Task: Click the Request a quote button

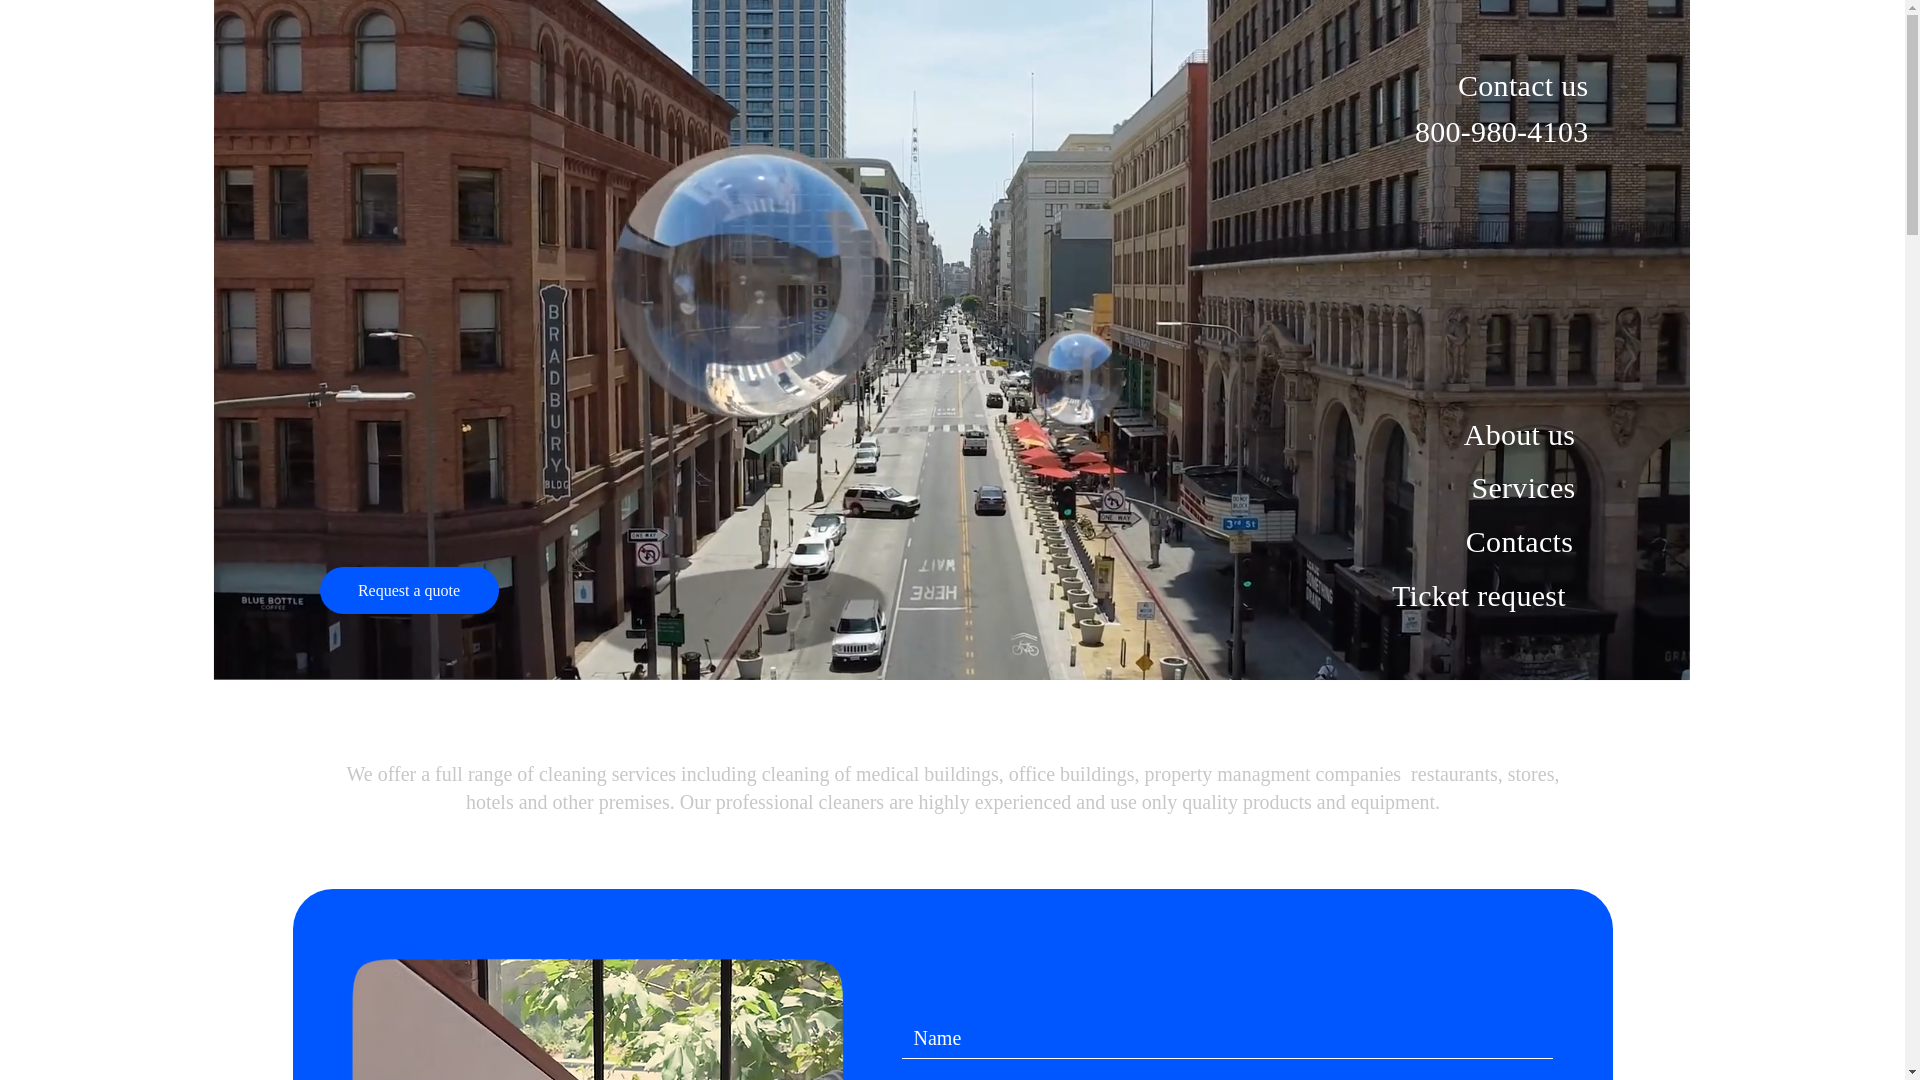Action: (x=409, y=590)
